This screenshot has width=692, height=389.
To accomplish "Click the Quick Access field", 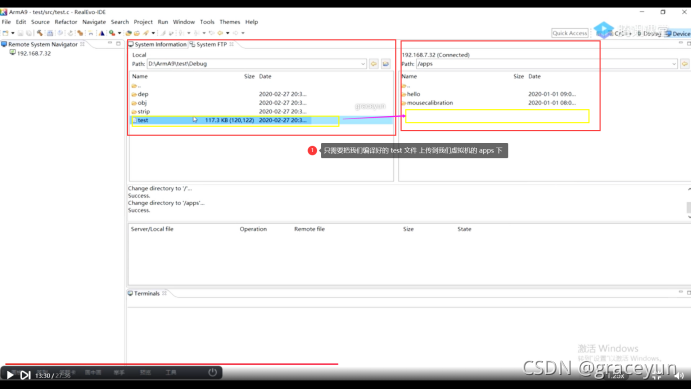I will click(x=570, y=33).
